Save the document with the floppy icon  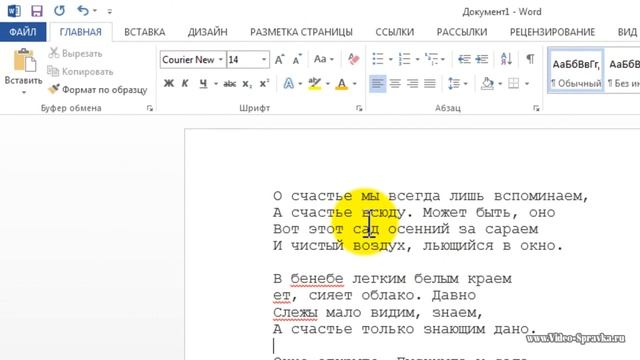[x=37, y=11]
